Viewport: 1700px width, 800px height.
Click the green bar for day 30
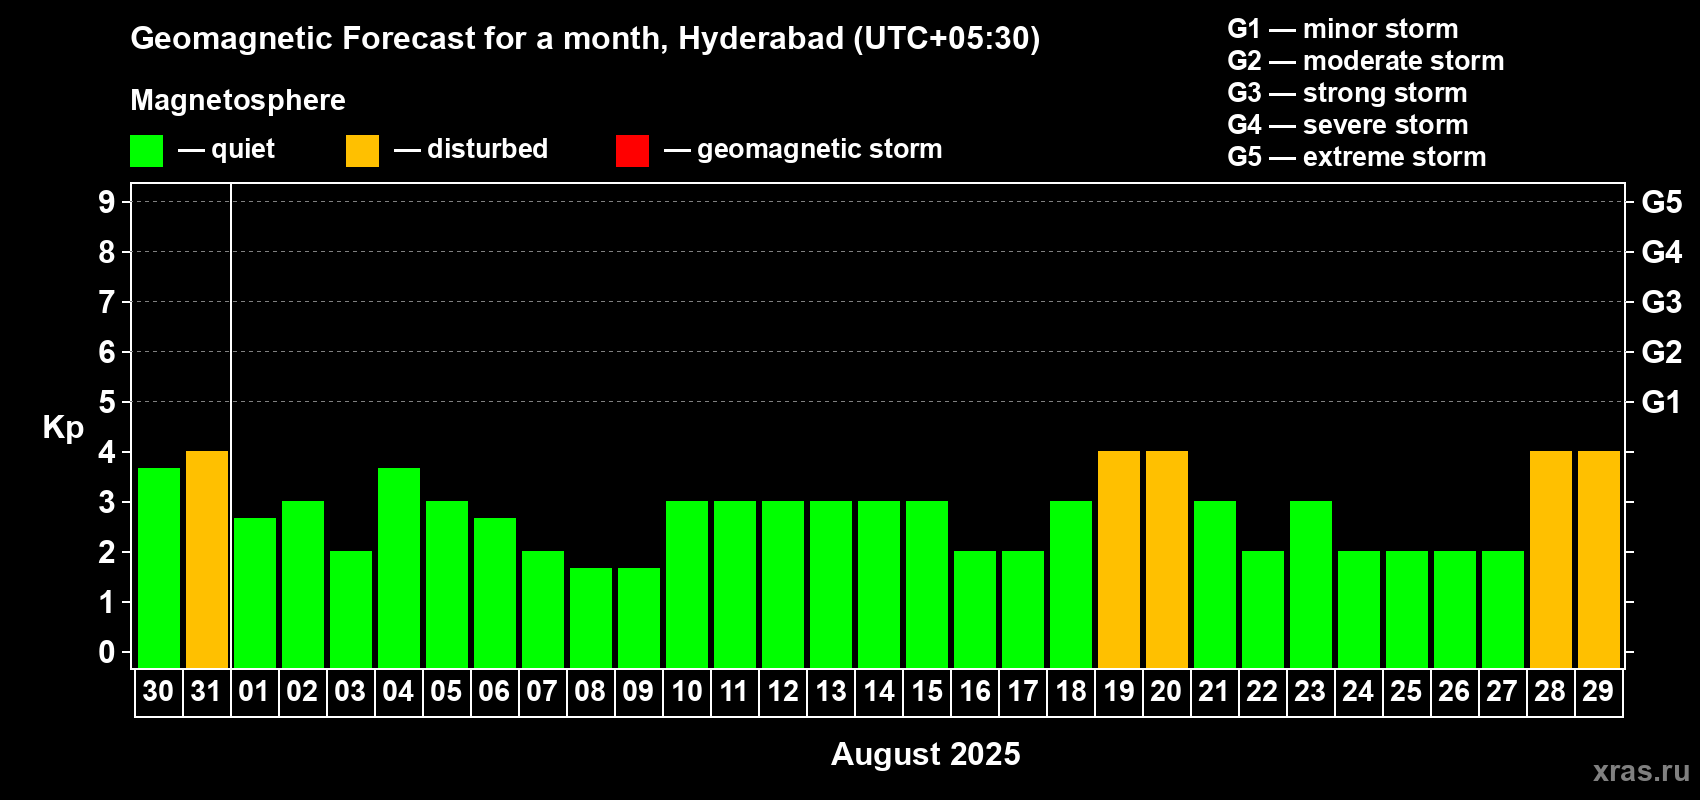159,568
